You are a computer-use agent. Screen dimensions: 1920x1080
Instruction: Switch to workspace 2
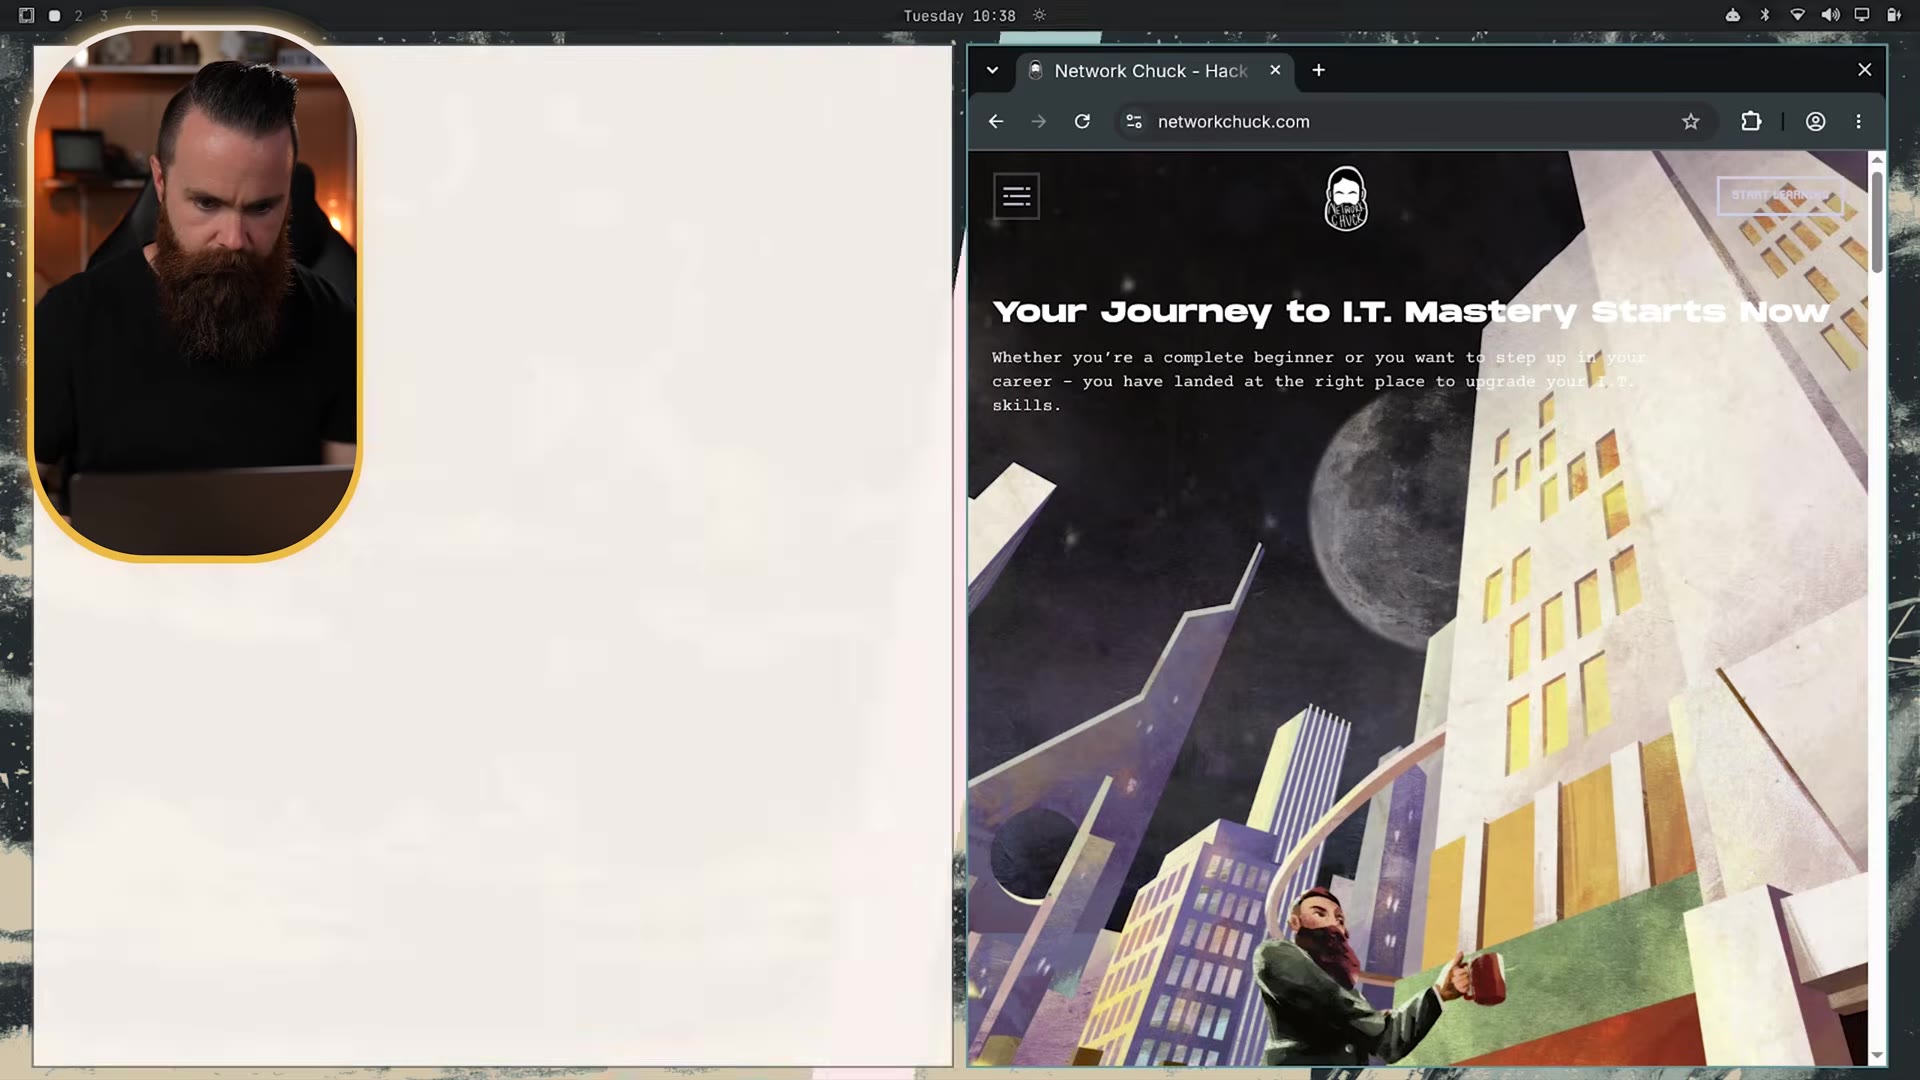pos(78,16)
